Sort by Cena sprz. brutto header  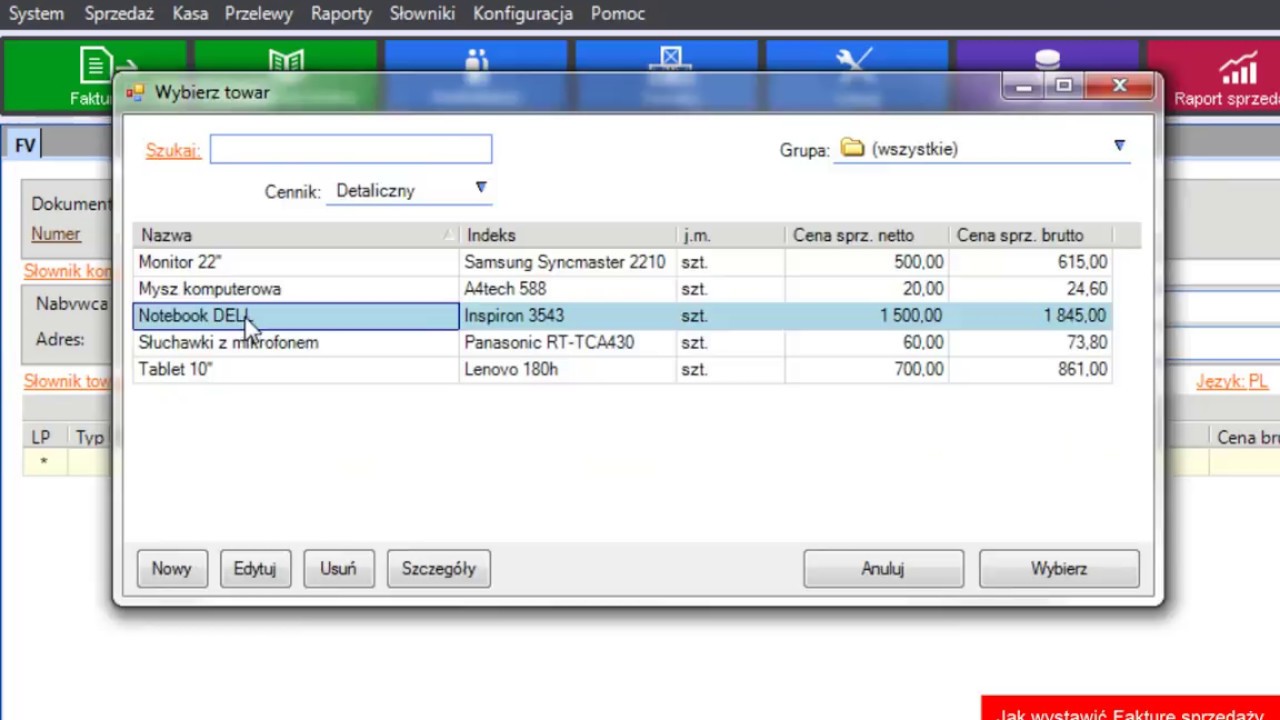coord(1029,235)
